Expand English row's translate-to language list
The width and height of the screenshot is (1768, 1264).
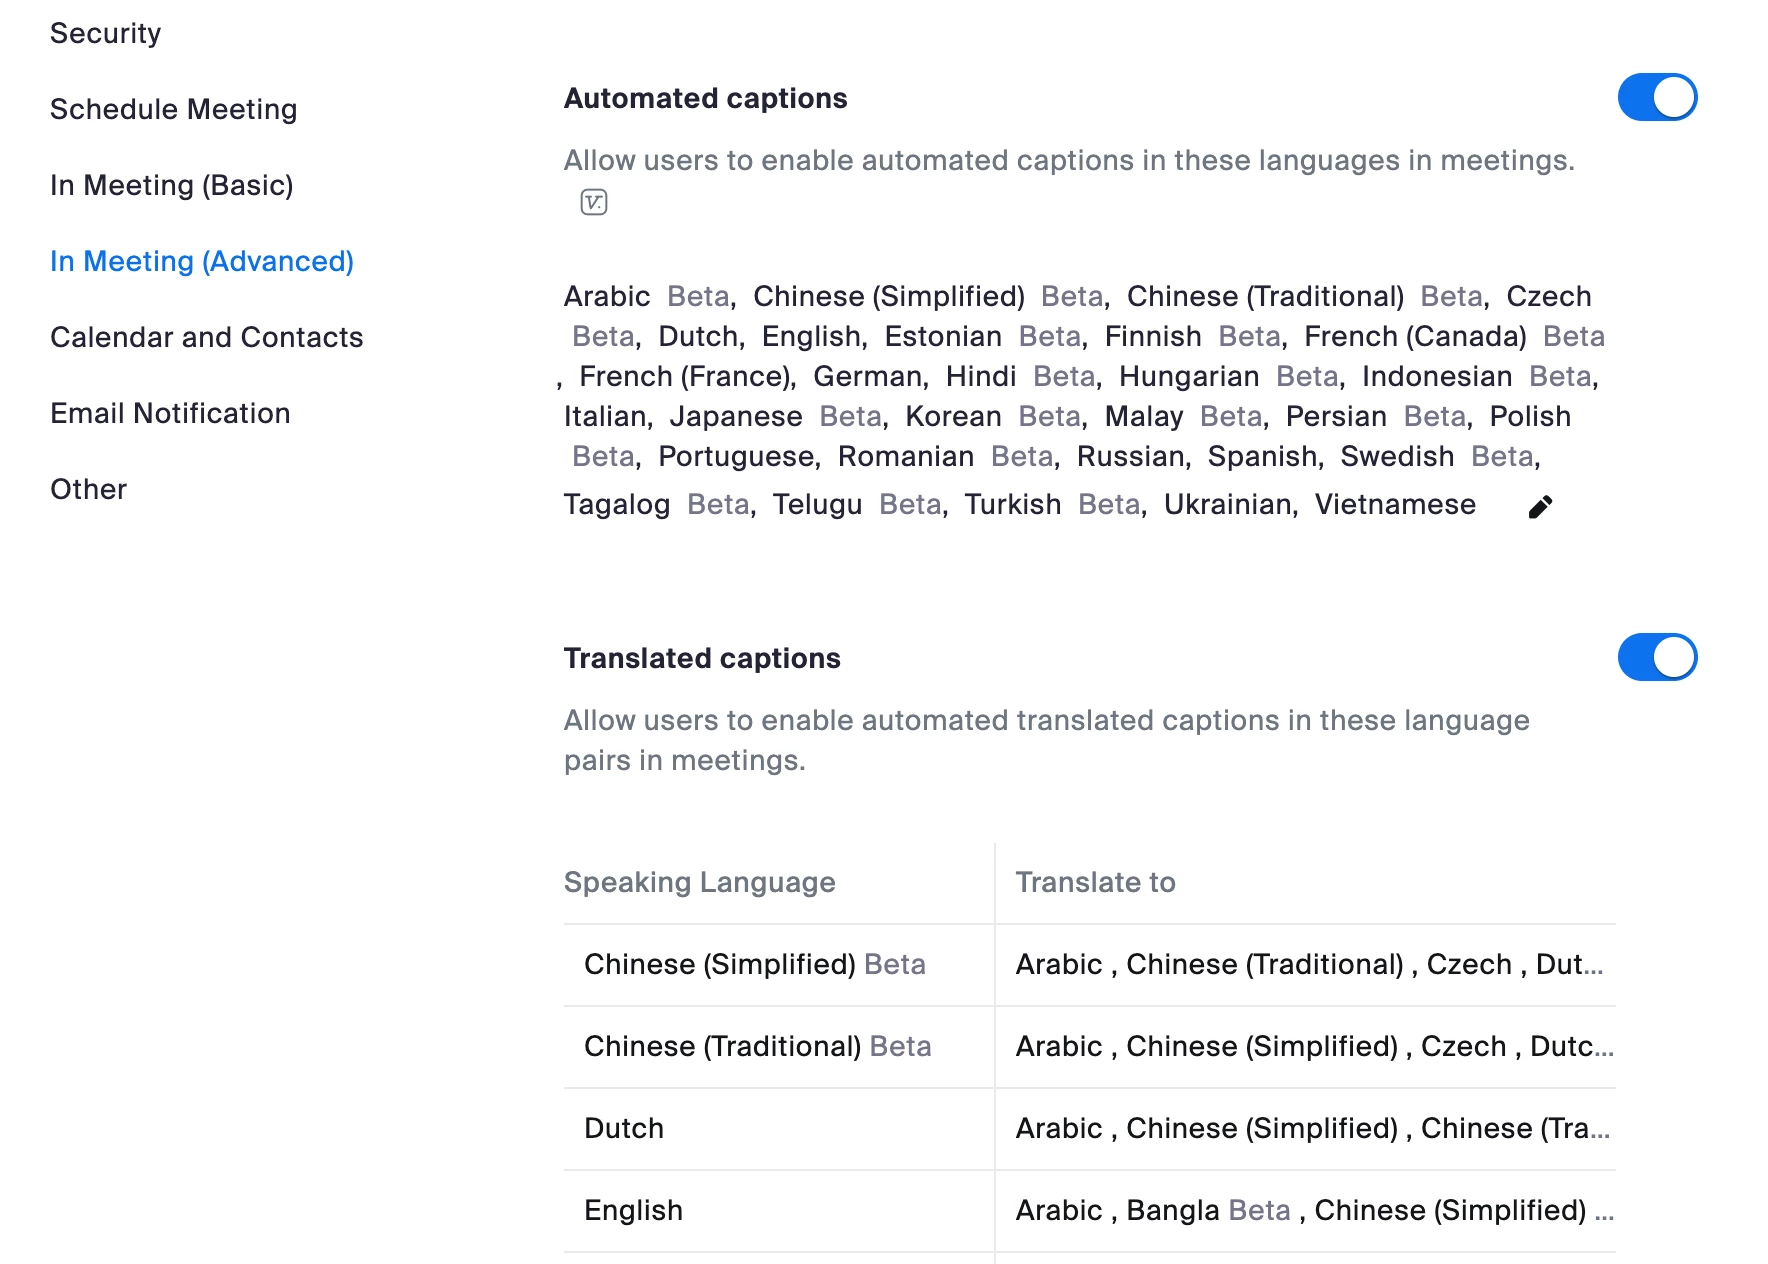(1312, 1210)
